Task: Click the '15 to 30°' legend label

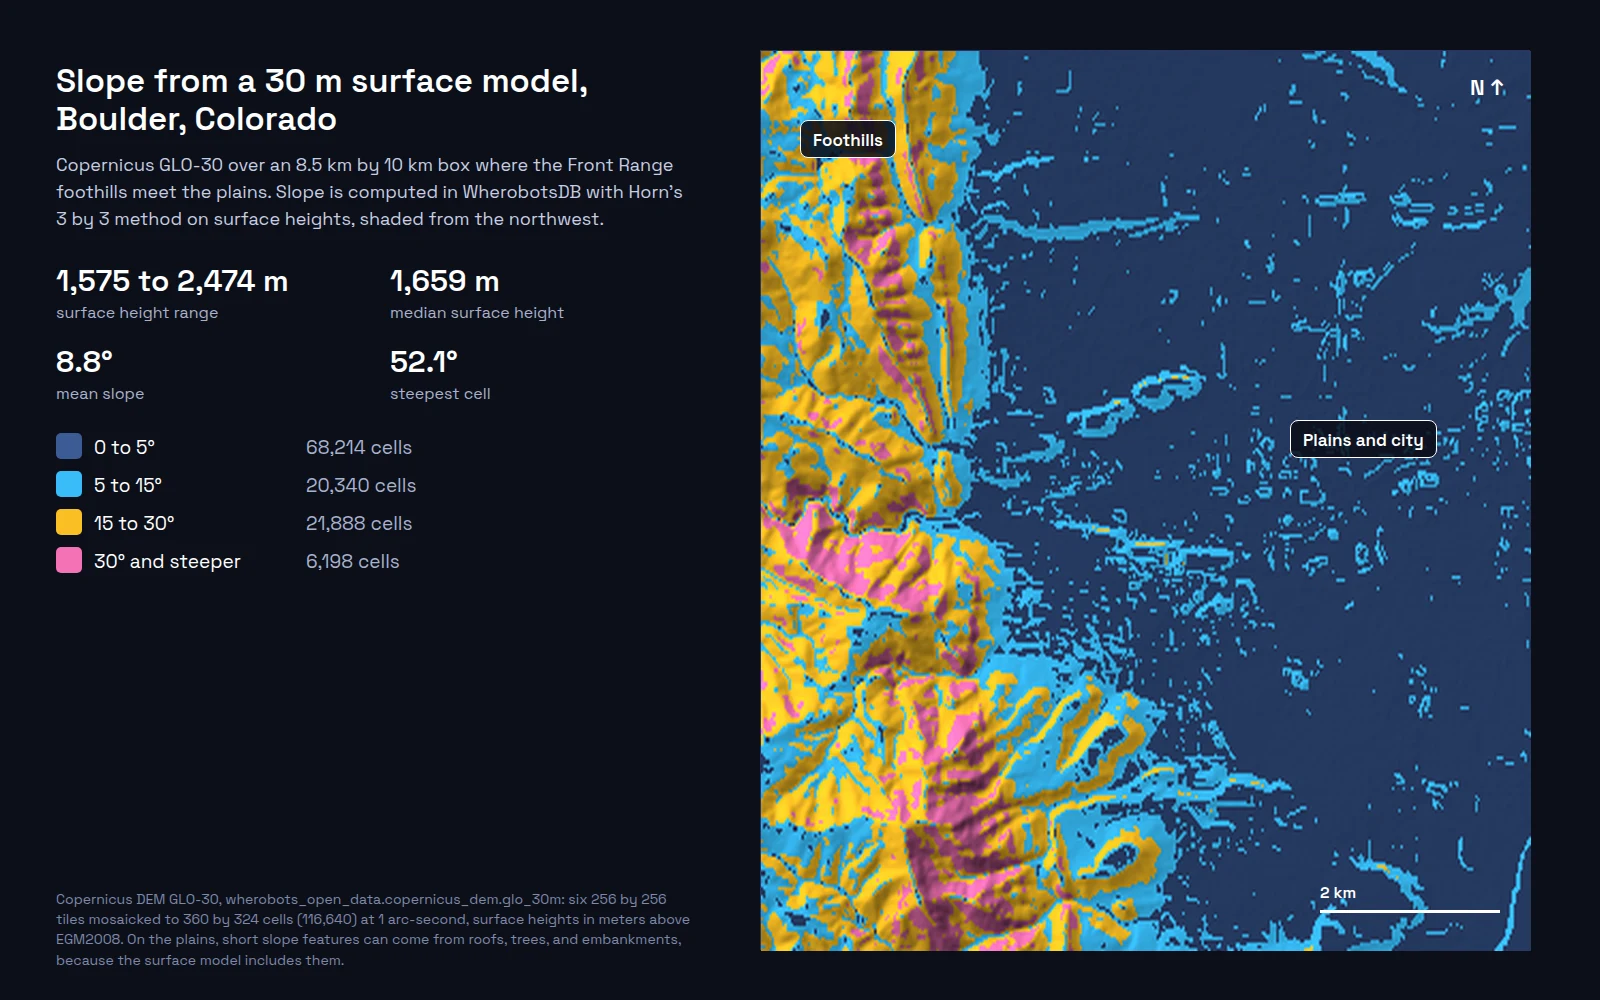Action: (134, 523)
